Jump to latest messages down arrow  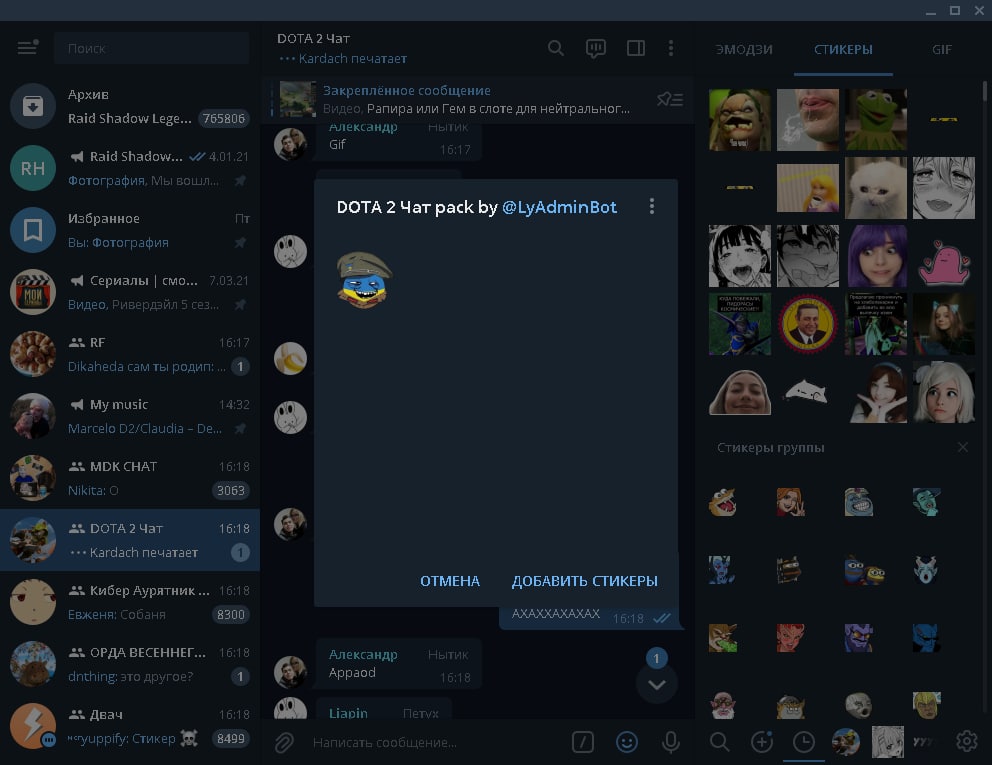(x=657, y=685)
